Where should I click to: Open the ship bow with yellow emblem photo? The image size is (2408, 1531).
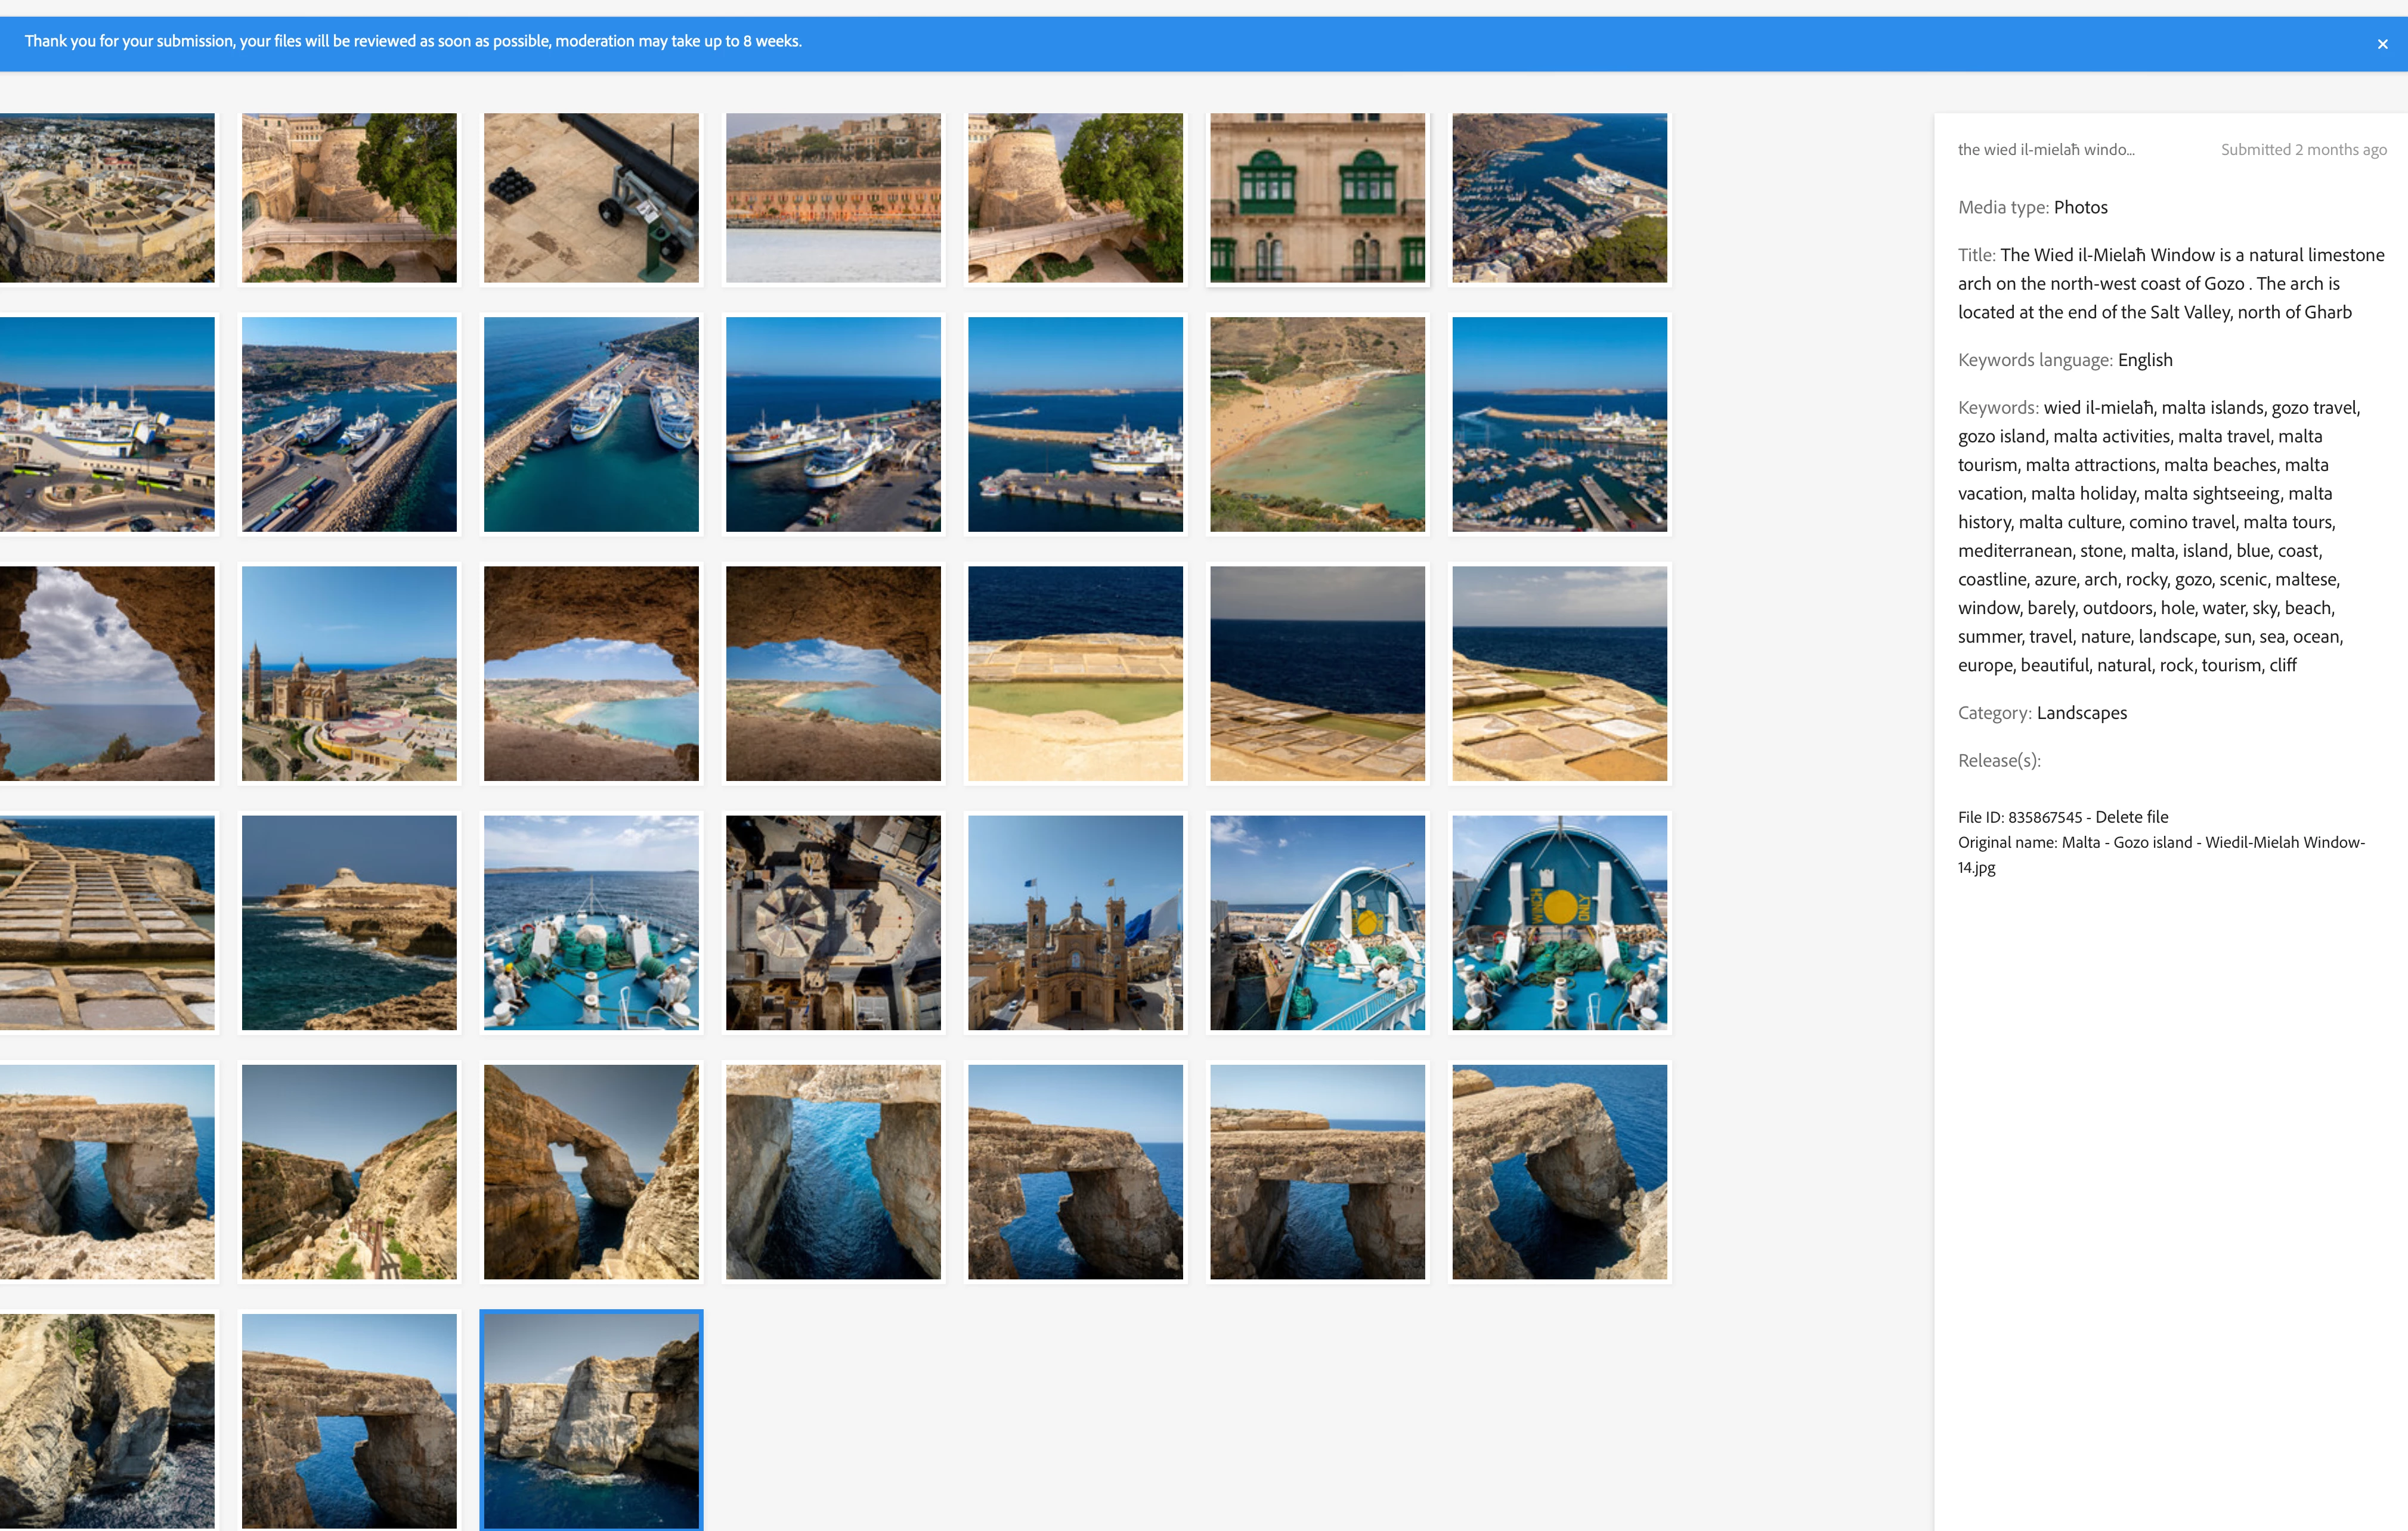point(1559,922)
